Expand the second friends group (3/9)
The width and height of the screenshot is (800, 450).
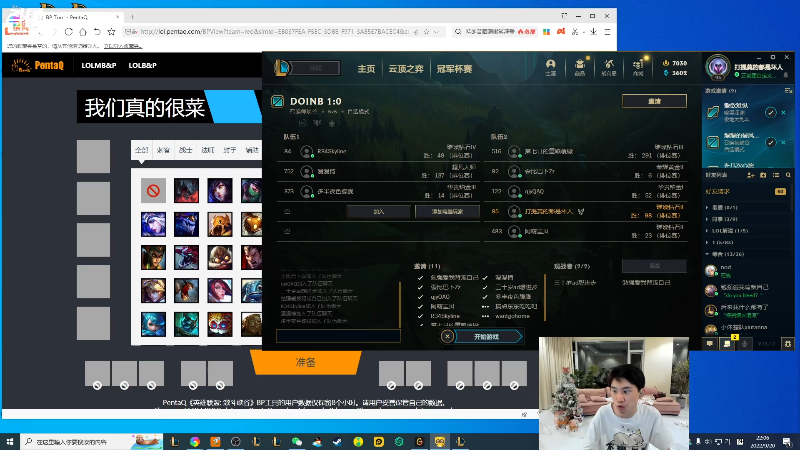(746, 219)
